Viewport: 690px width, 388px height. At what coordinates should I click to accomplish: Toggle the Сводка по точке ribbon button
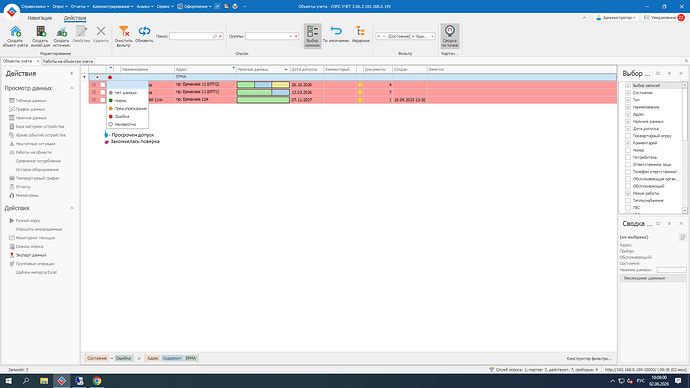[450, 36]
